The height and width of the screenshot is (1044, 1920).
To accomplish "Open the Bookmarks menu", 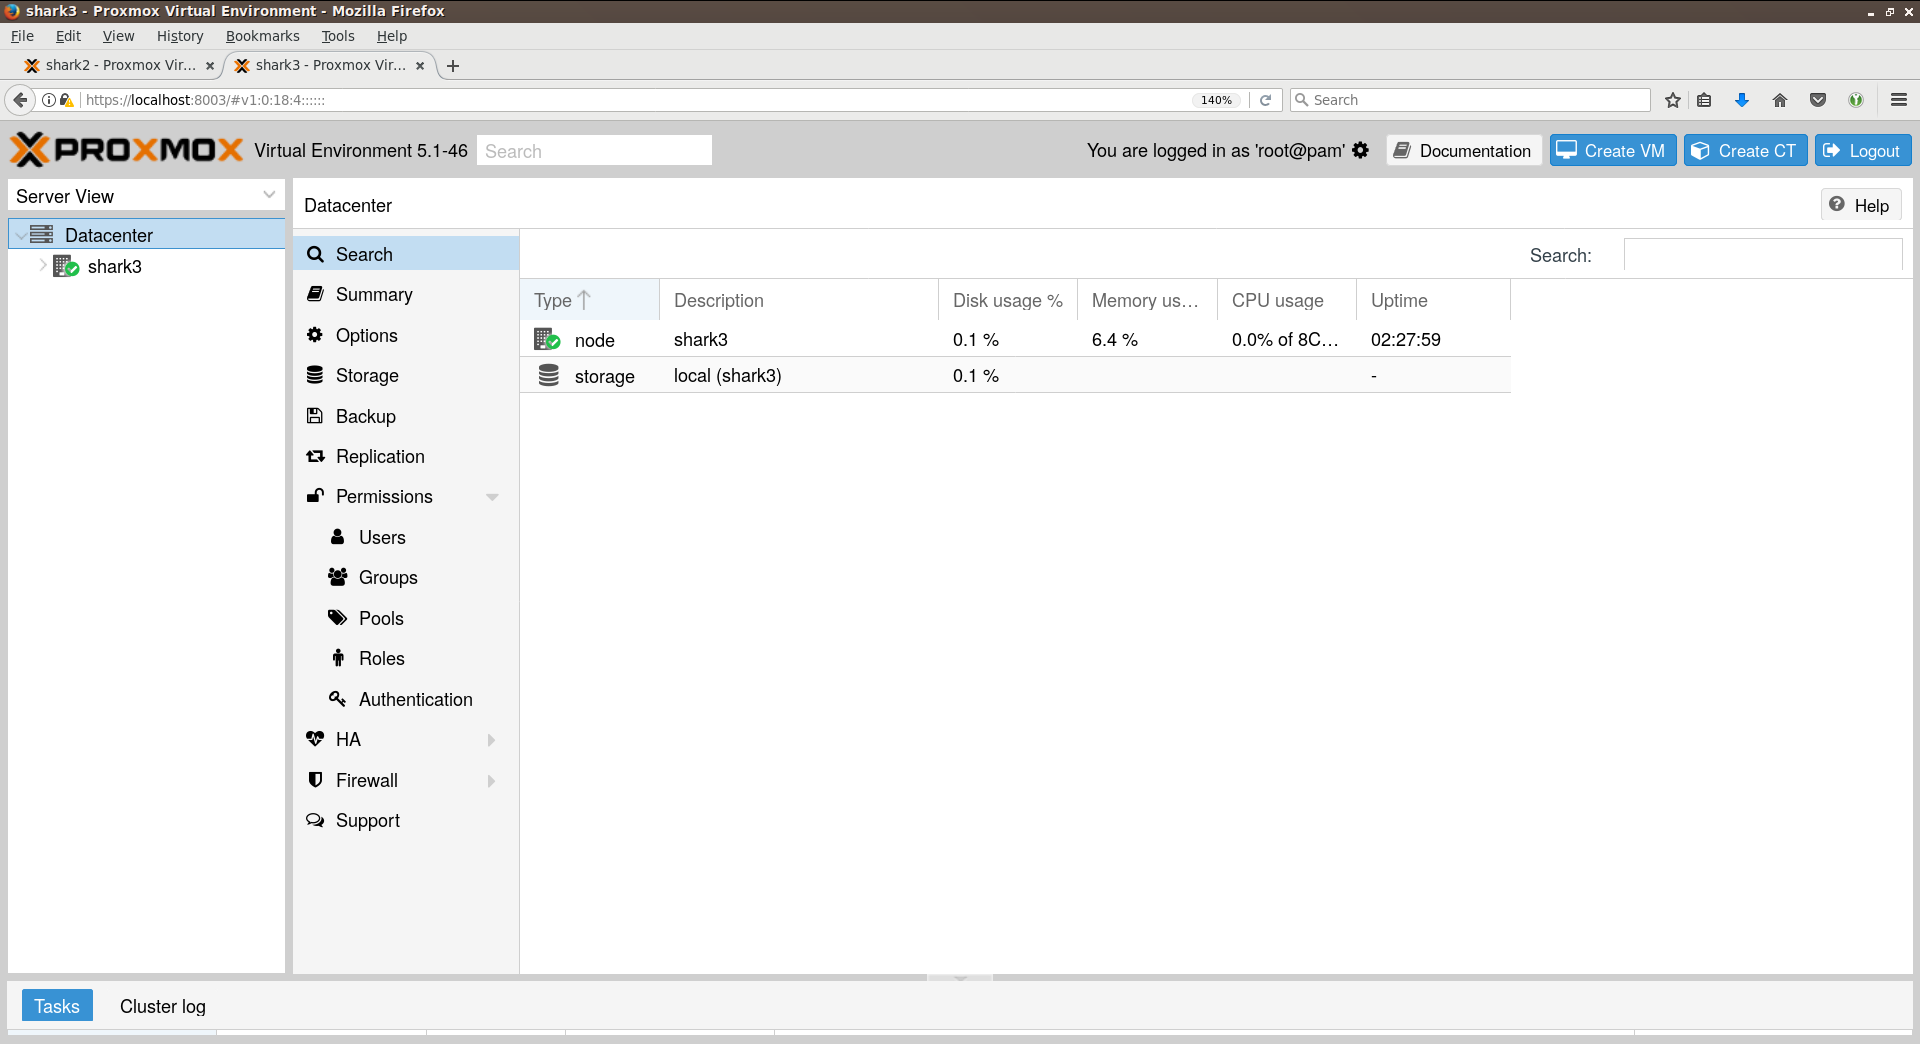I will point(262,36).
